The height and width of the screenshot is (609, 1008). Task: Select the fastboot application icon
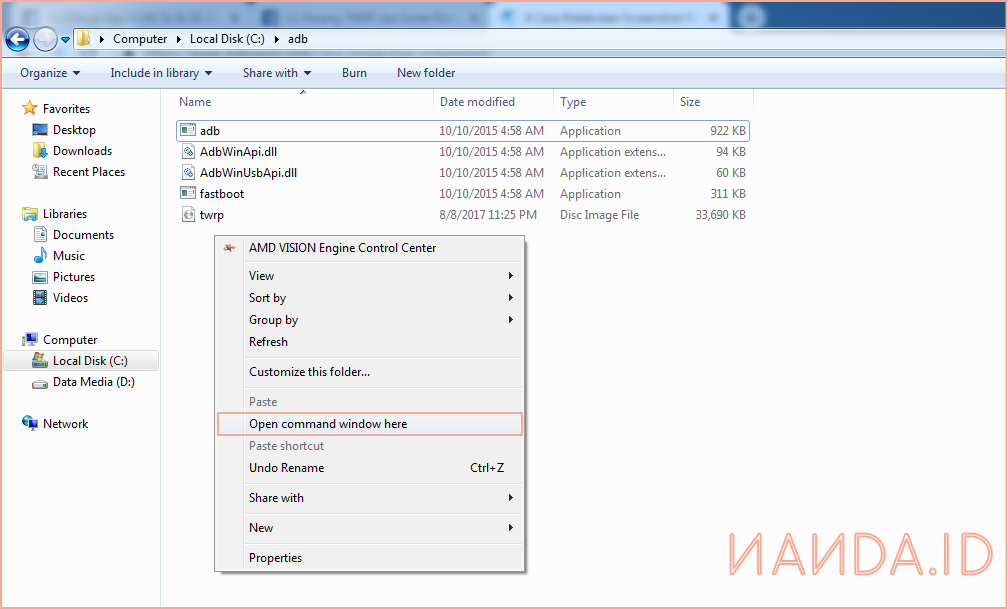(x=188, y=194)
